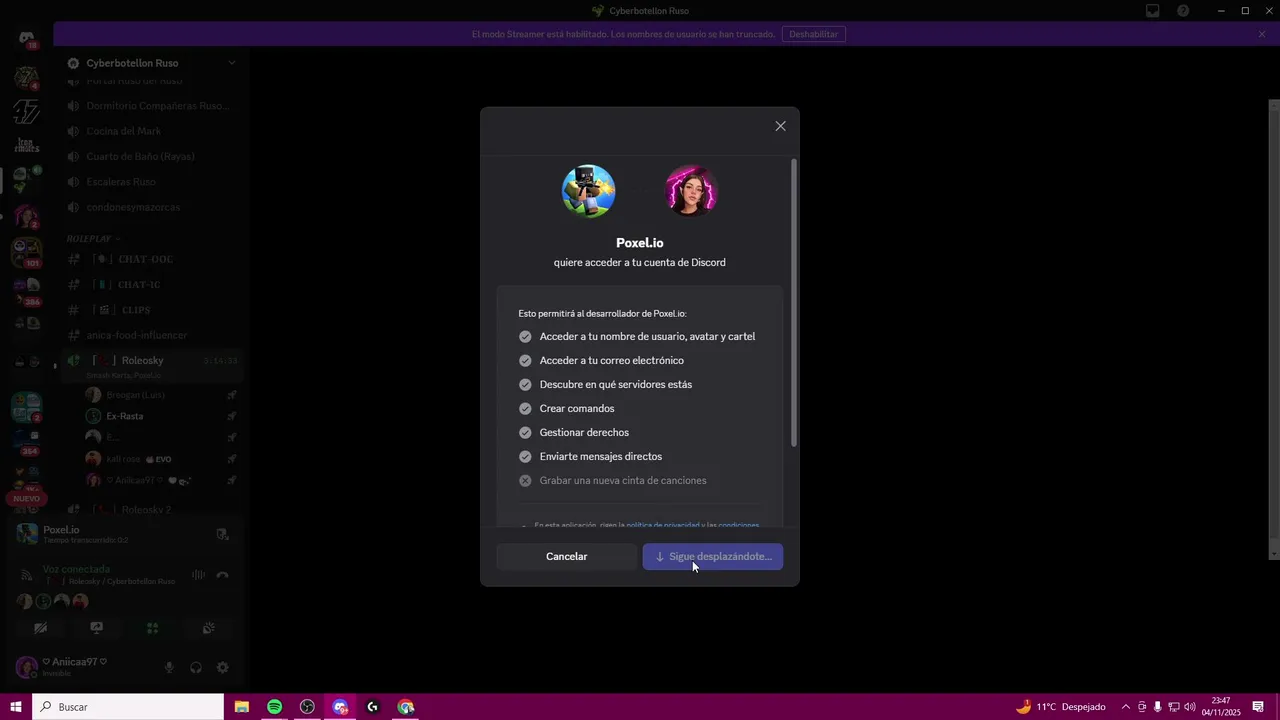Screen dimensions: 1280x720
Task: Click the activity rocket icon beside Ex-Rasta
Action: pos(231,416)
